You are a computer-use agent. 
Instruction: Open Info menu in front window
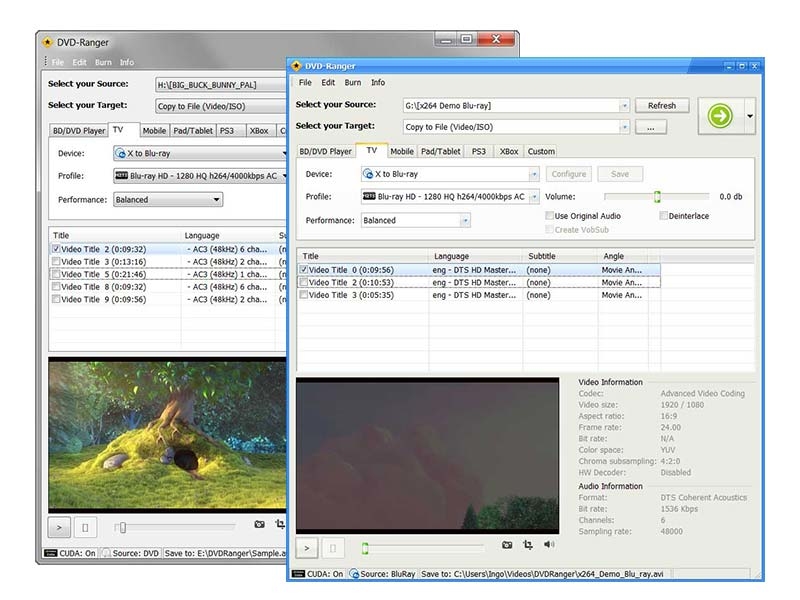click(x=378, y=83)
